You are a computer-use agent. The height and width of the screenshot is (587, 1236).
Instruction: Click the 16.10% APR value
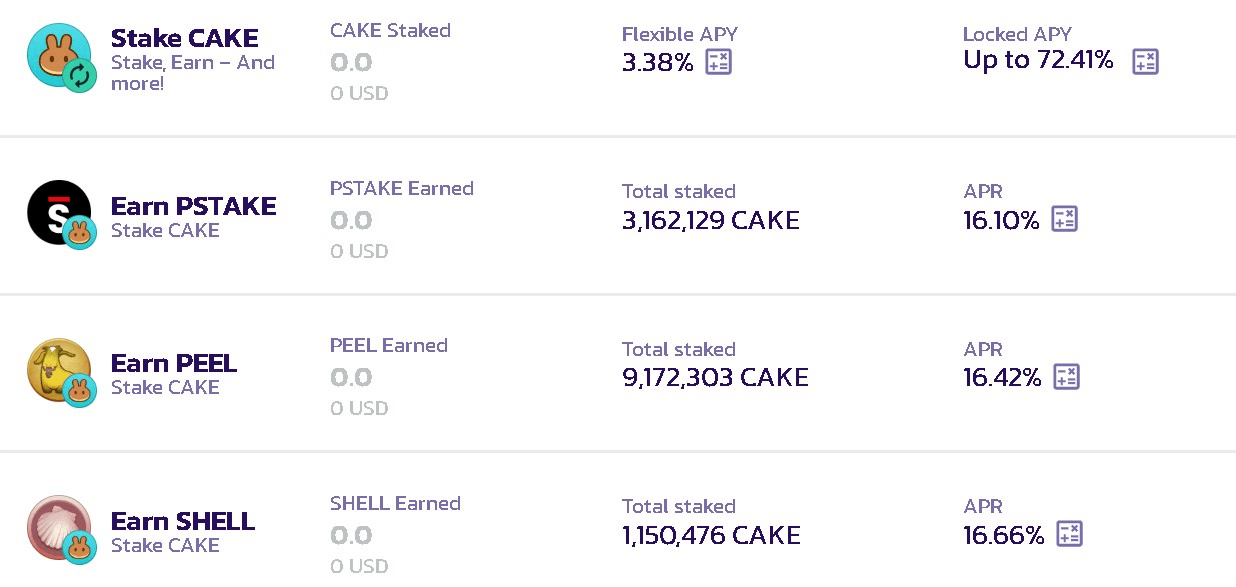pyautogui.click(x=1001, y=220)
